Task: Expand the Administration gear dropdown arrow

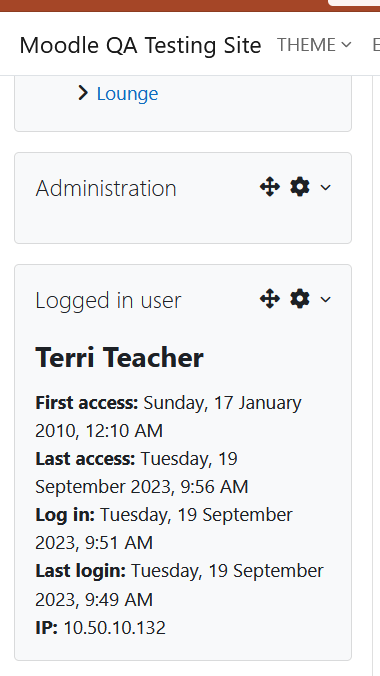Action: [326, 187]
